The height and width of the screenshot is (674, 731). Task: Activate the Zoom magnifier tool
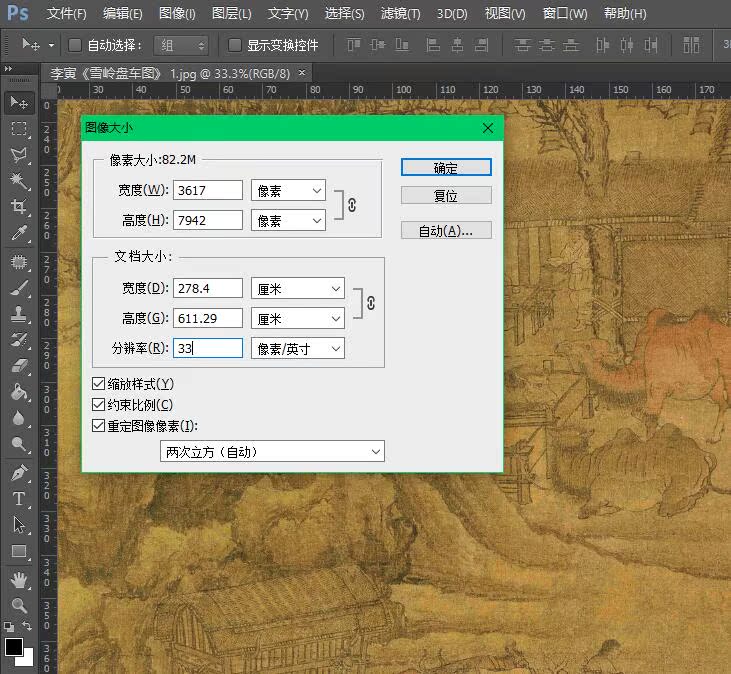click(18, 605)
